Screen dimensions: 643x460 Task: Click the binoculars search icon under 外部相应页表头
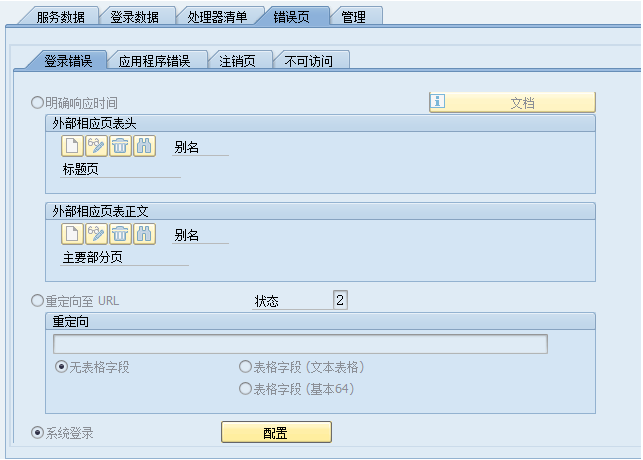point(144,146)
